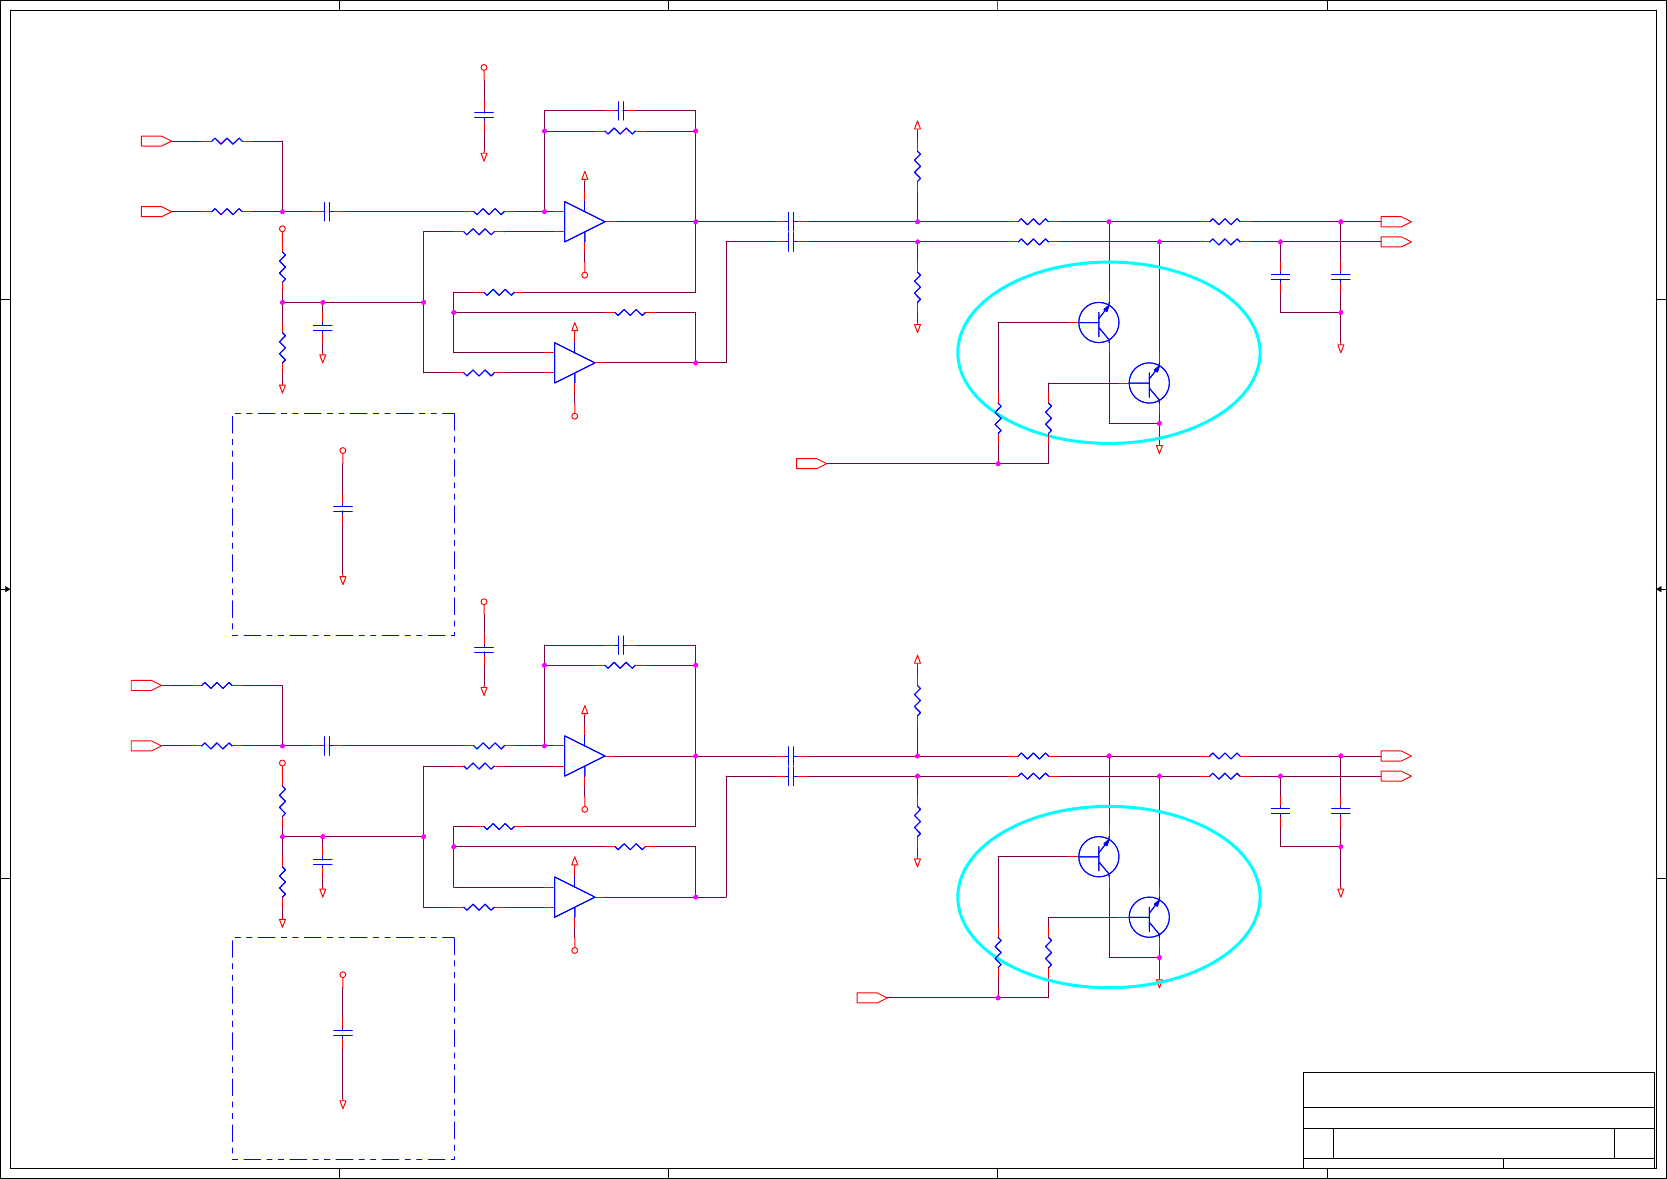Select the supply decoupling capacitor at the top of the sheet
Image resolution: width=1667 pixels, height=1179 pixels.
click(x=484, y=115)
